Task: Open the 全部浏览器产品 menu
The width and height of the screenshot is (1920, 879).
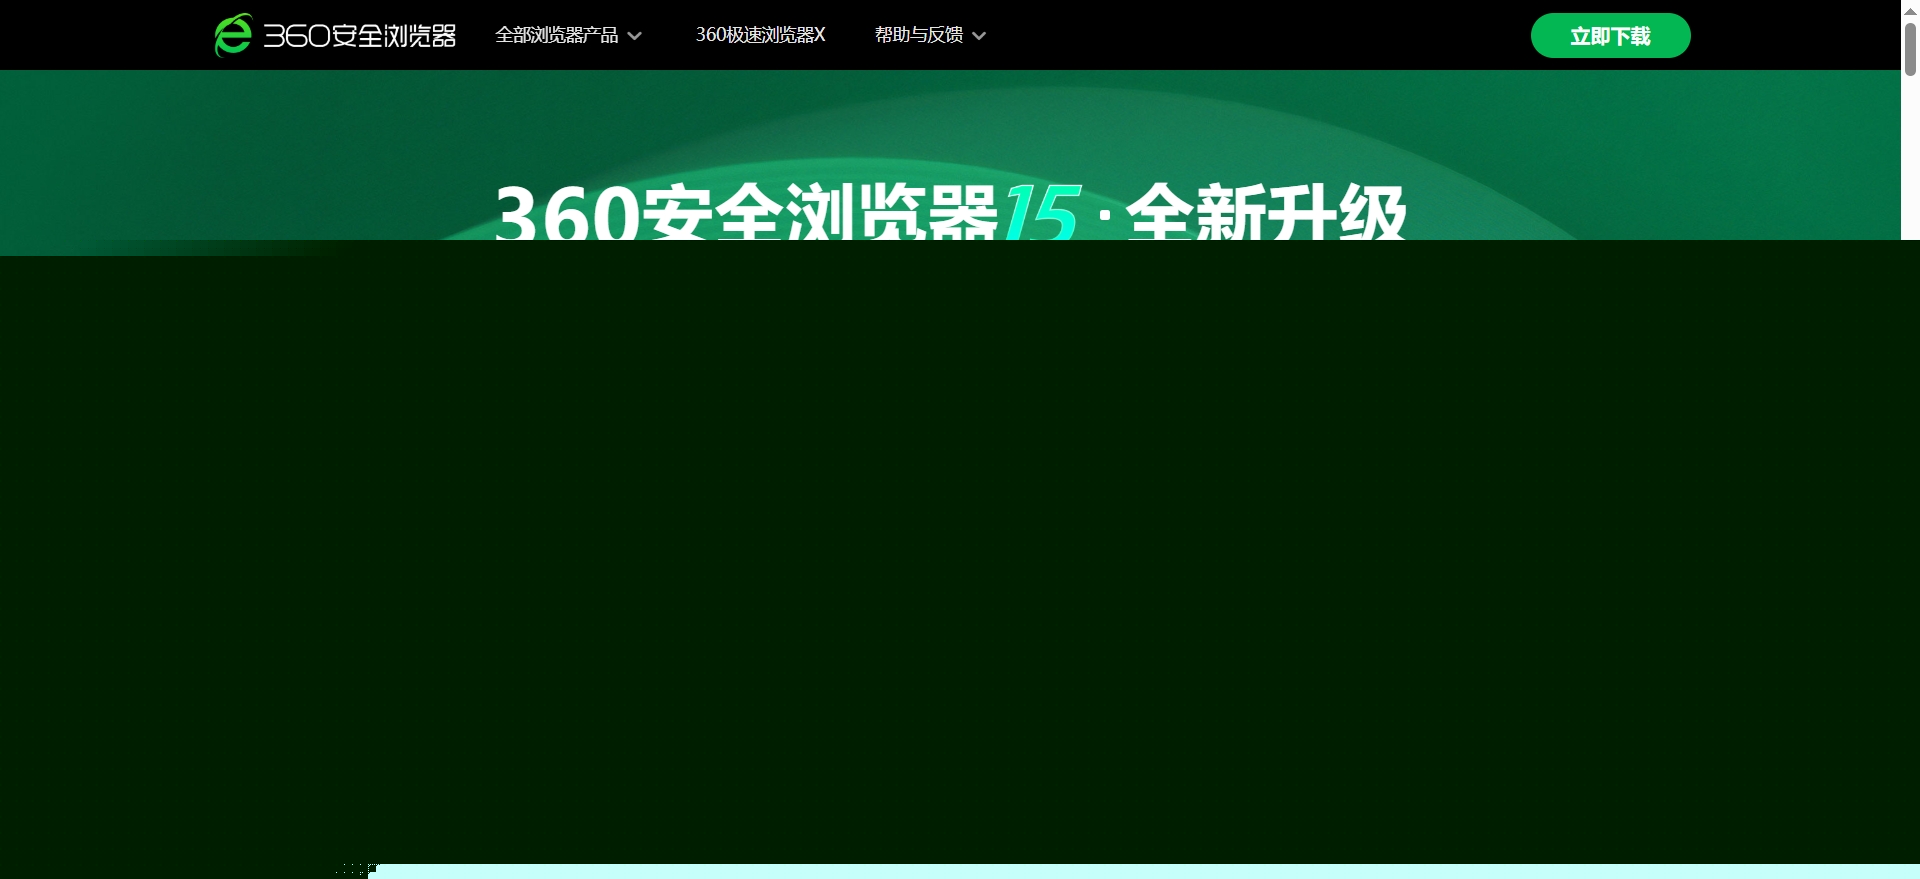Action: pos(557,35)
